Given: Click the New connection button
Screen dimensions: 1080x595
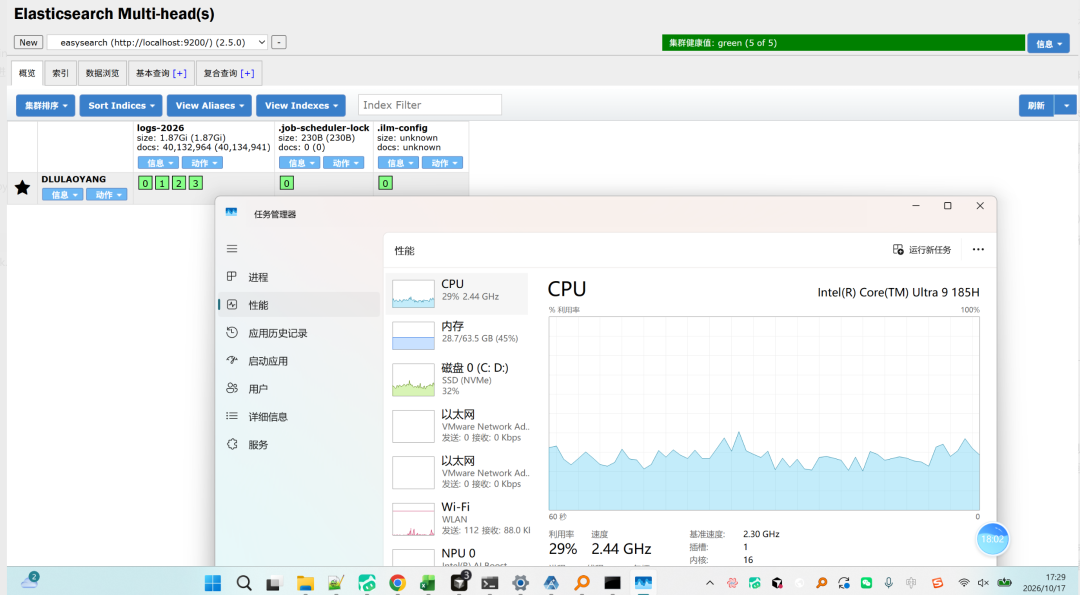Looking at the screenshot, I should [x=28, y=42].
